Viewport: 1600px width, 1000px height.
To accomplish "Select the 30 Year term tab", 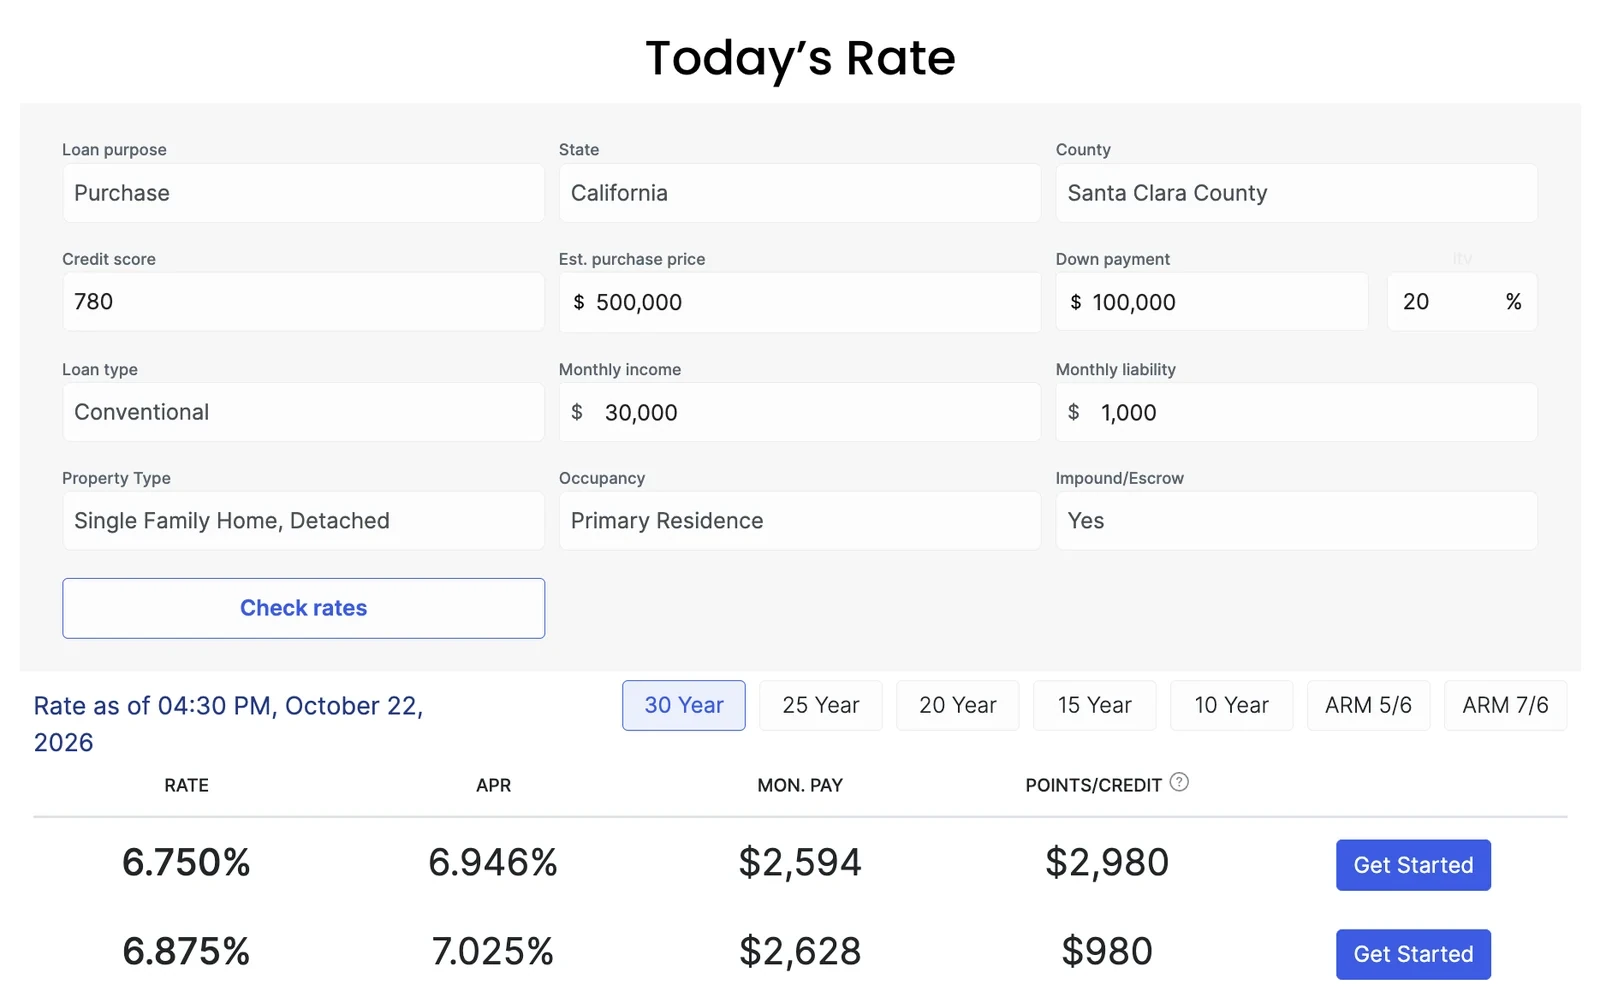I will pos(684,706).
